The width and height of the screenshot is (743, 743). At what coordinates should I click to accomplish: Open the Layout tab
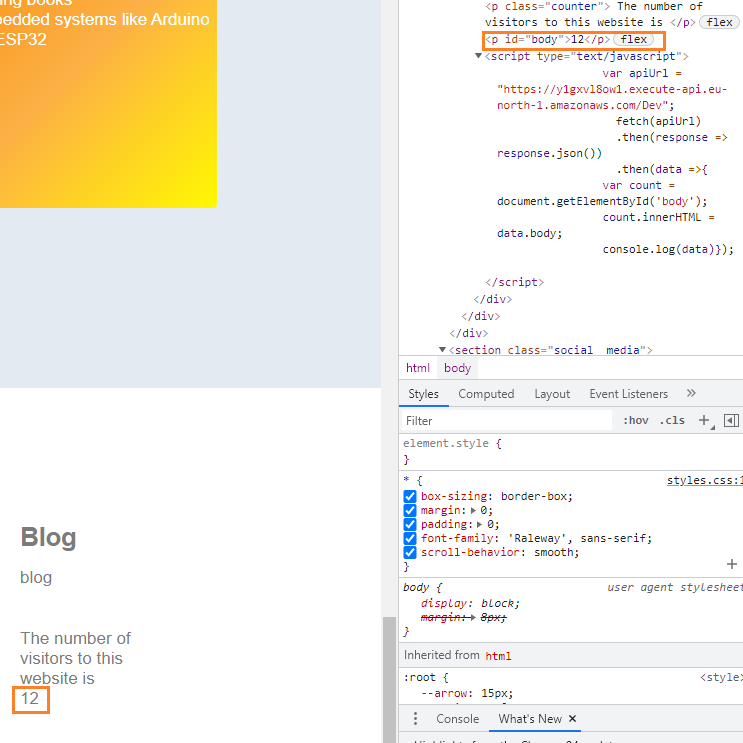click(x=552, y=394)
